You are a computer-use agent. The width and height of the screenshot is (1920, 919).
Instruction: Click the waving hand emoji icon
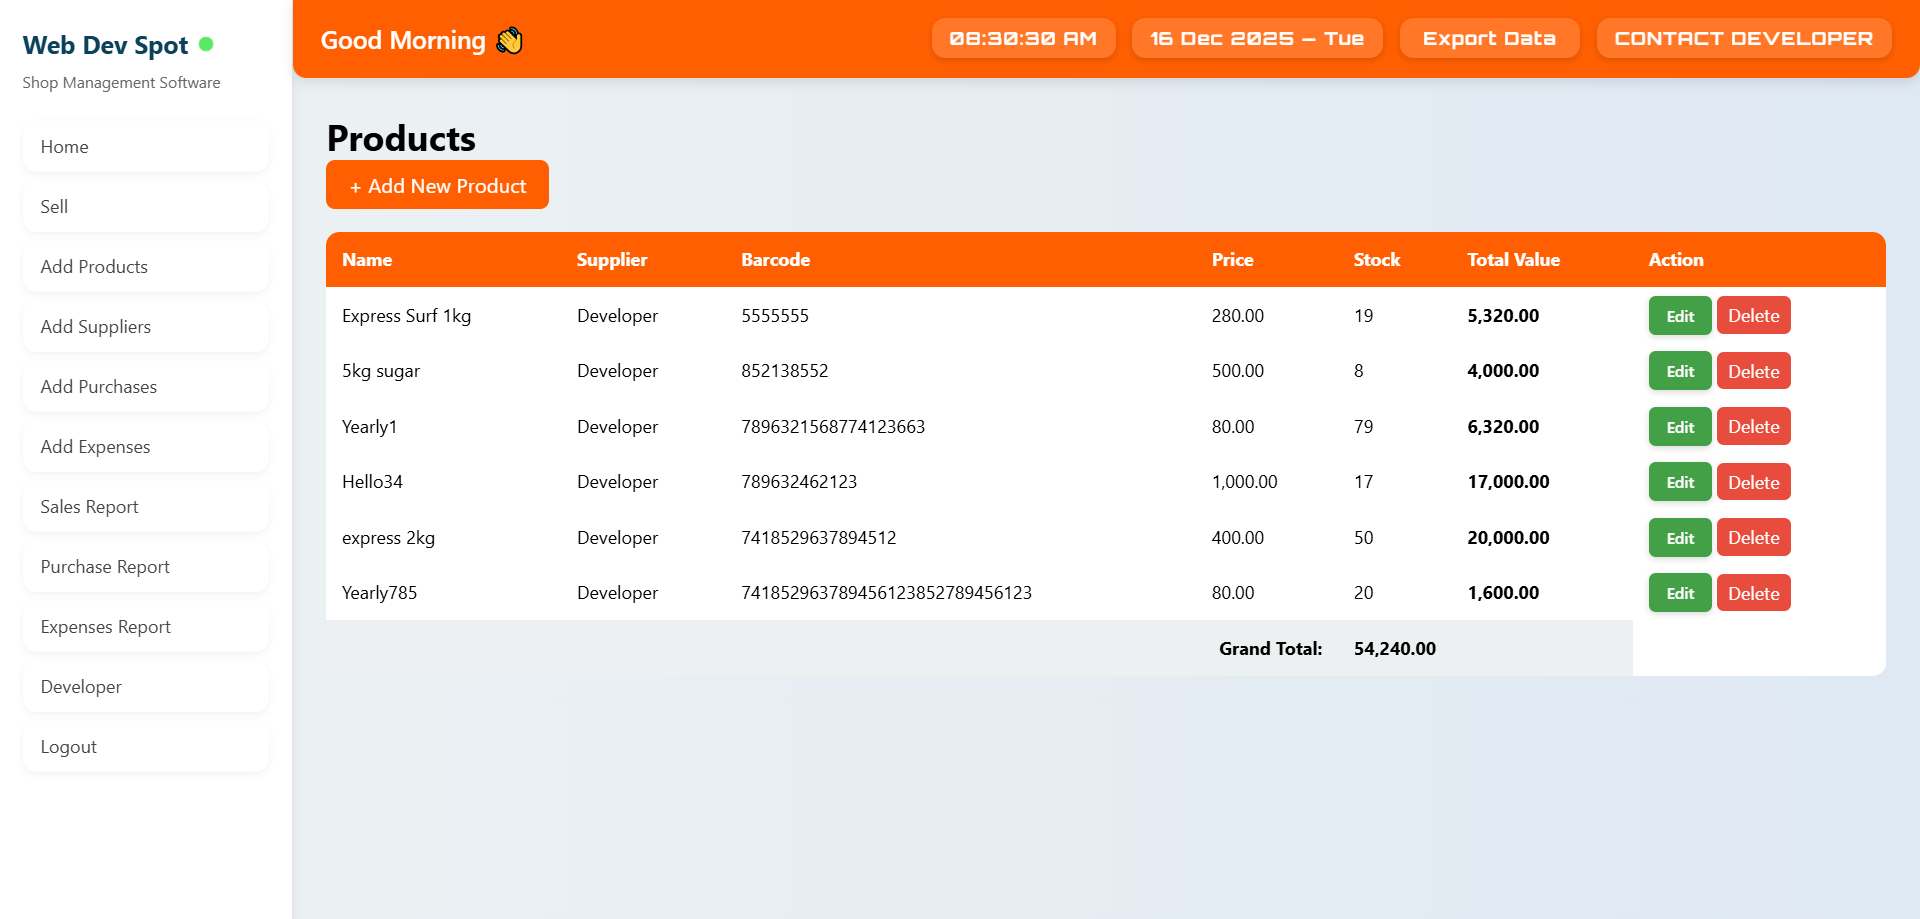pyautogui.click(x=509, y=40)
